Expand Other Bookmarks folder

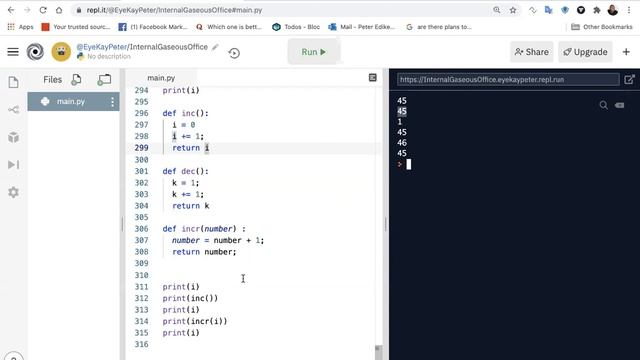tap(602, 27)
